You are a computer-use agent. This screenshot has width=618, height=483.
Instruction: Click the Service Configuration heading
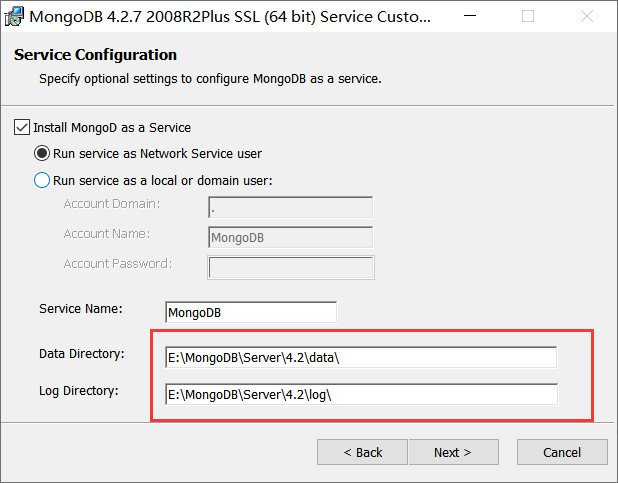95,55
